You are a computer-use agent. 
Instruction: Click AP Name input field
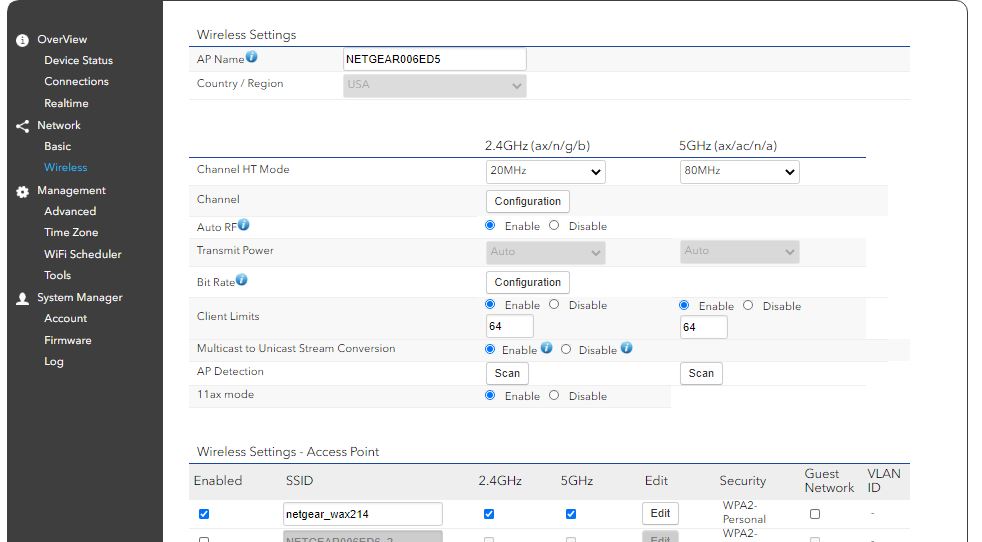(x=435, y=60)
